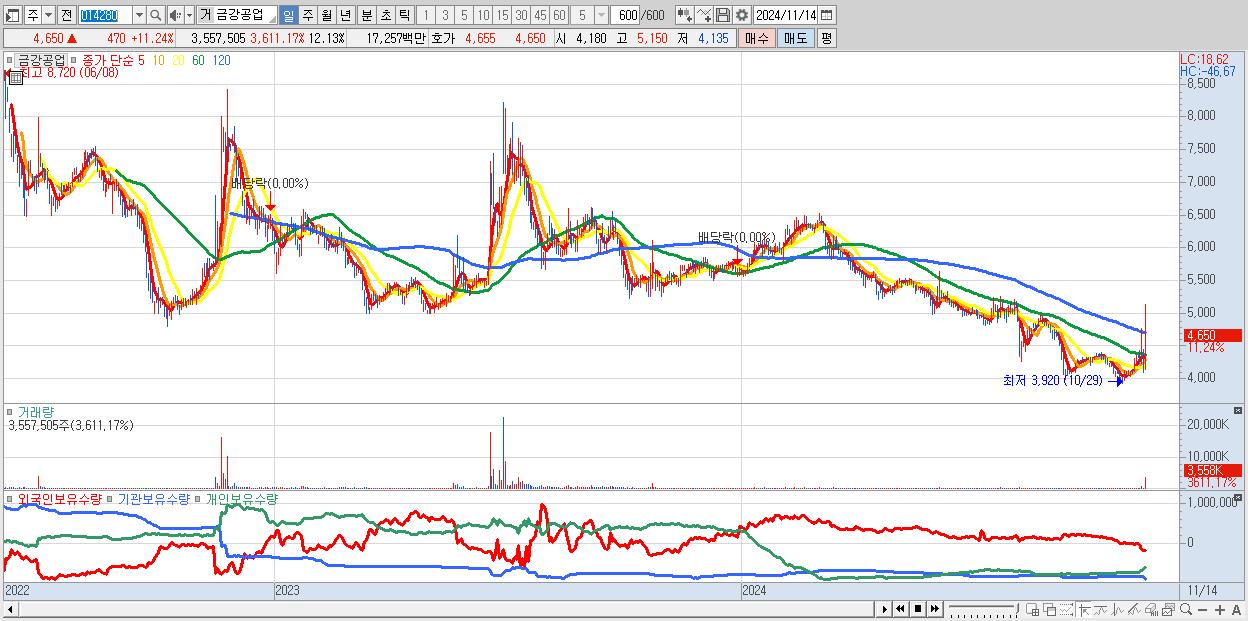This screenshot has width=1248, height=621.
Task: Click the 기관보유수량 indicator label
Action: point(152,497)
